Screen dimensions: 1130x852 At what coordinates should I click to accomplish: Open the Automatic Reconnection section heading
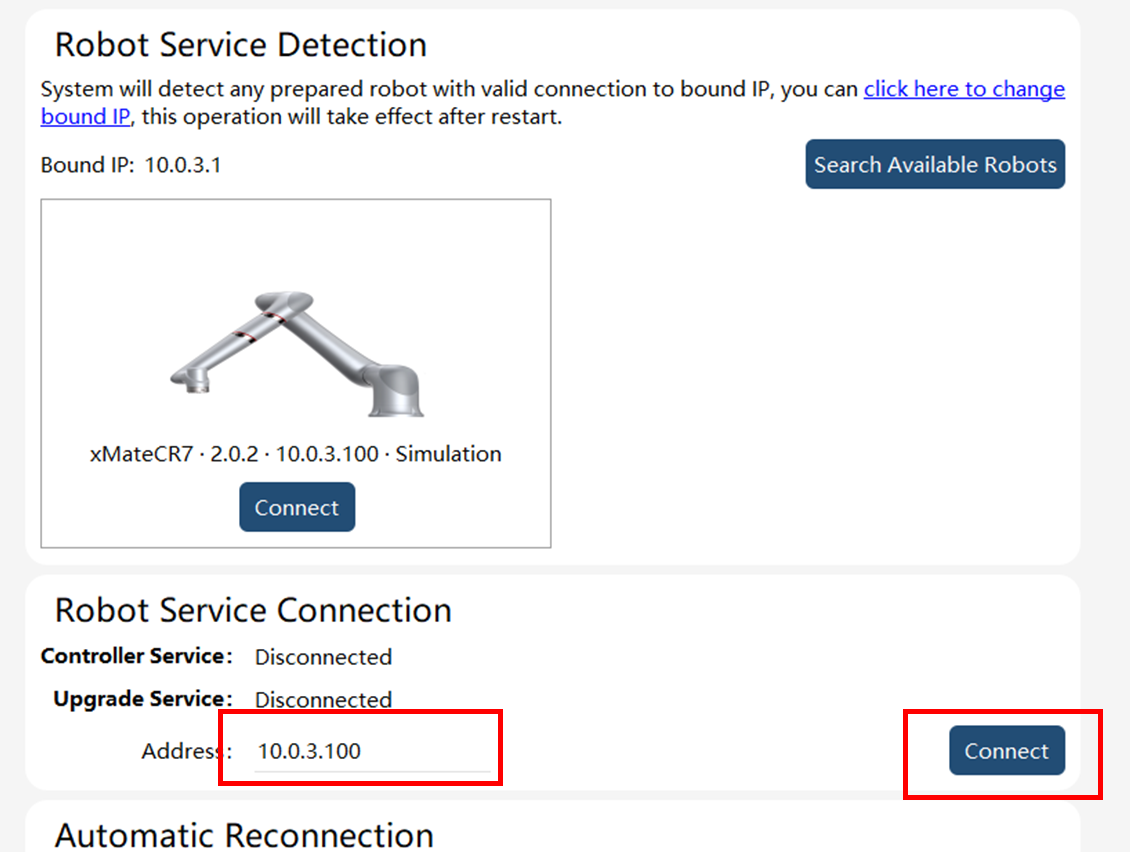click(x=244, y=835)
